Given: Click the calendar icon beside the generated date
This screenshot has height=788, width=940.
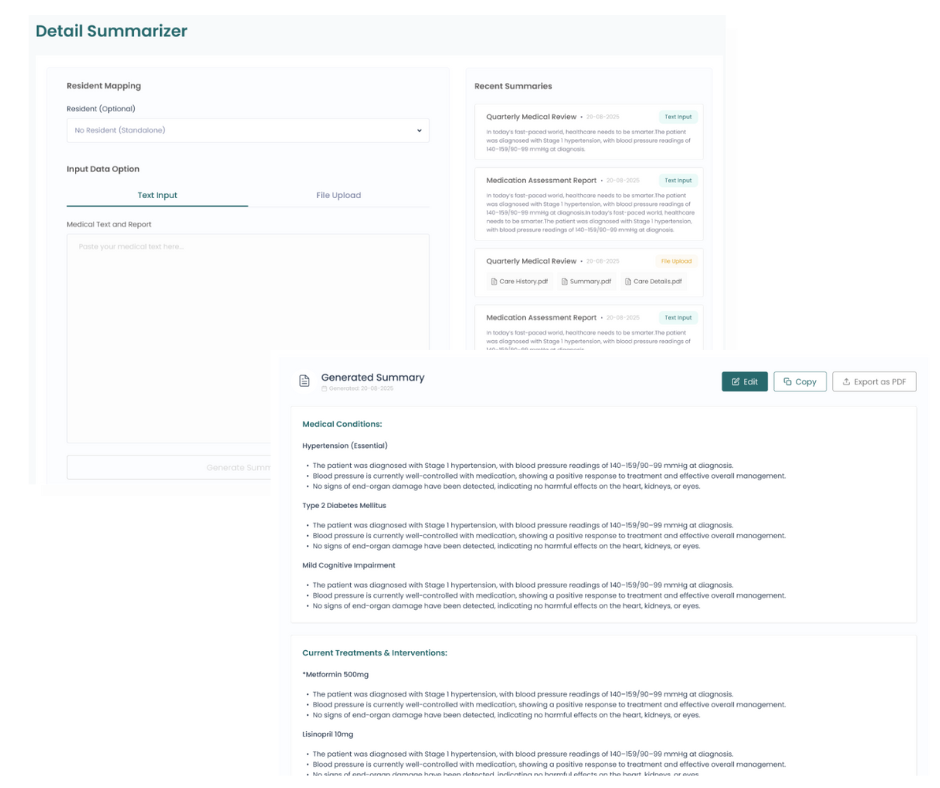Looking at the screenshot, I should click(324, 388).
